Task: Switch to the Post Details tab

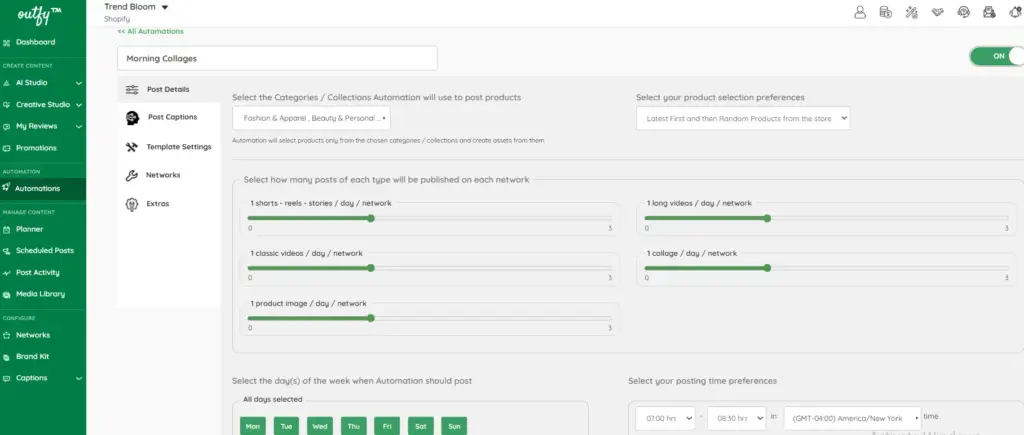Action: pos(168,89)
